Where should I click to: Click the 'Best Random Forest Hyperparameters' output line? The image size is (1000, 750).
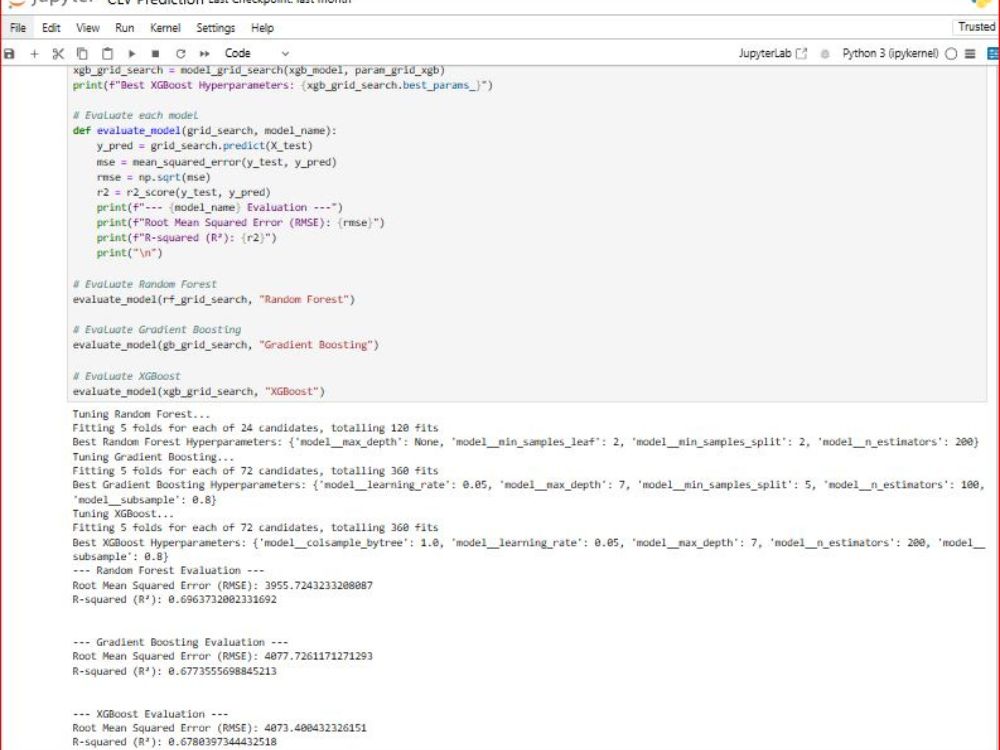[x=525, y=442]
